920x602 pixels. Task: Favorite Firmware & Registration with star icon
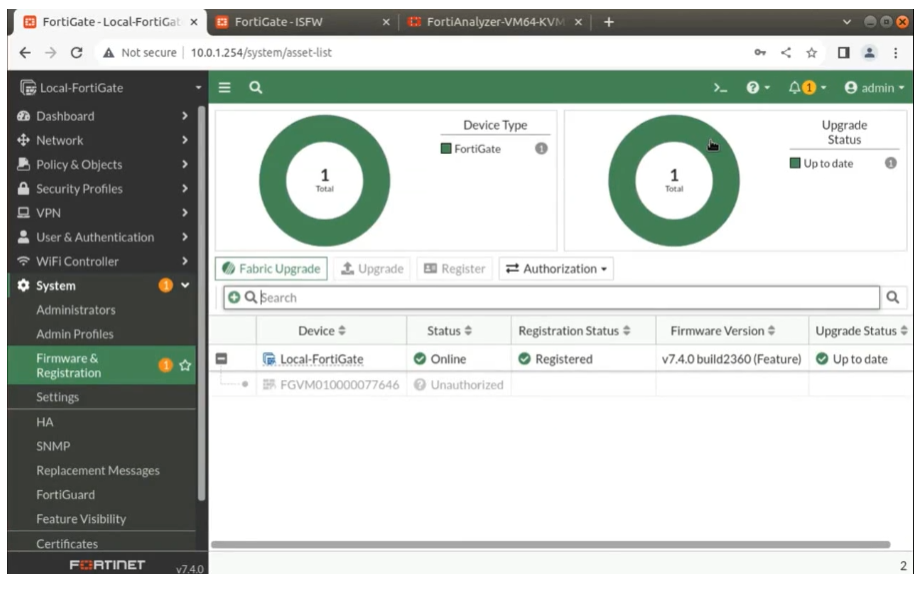185,366
